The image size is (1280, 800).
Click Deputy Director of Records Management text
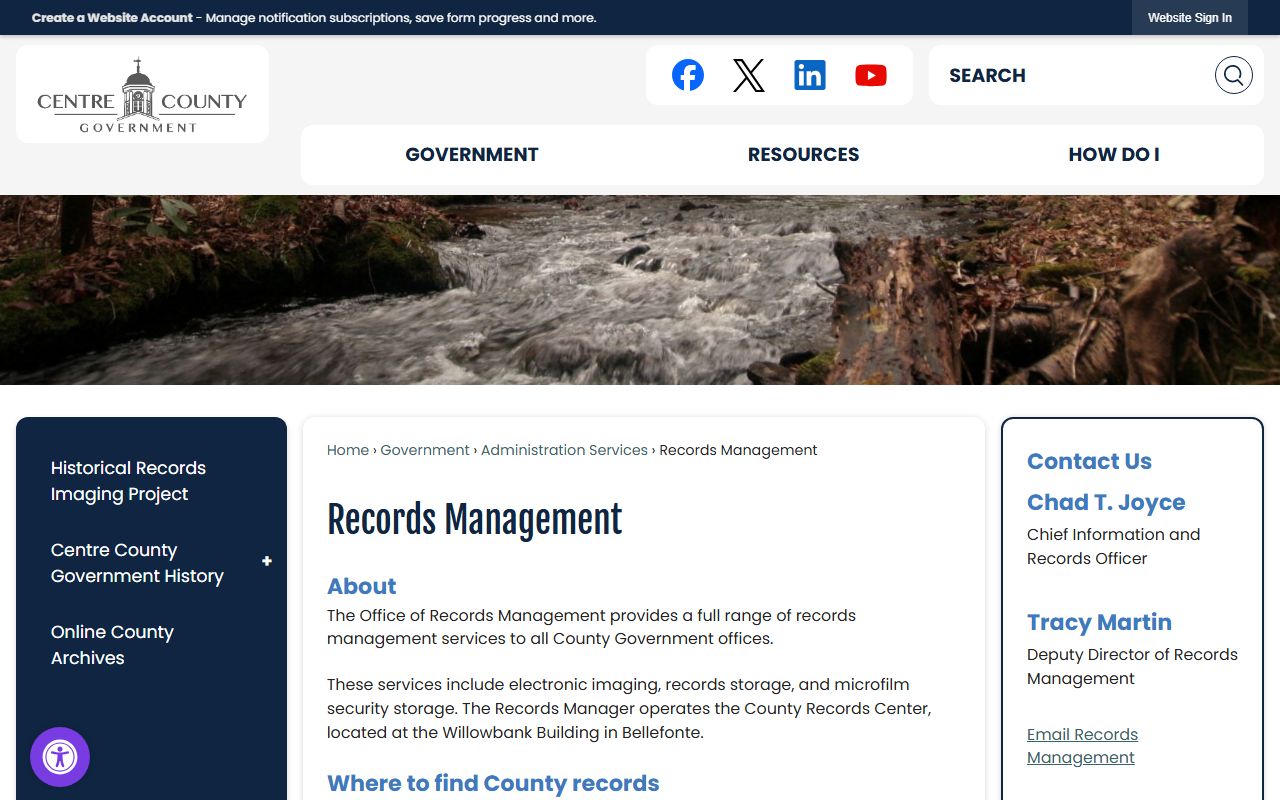pyautogui.click(x=1132, y=666)
